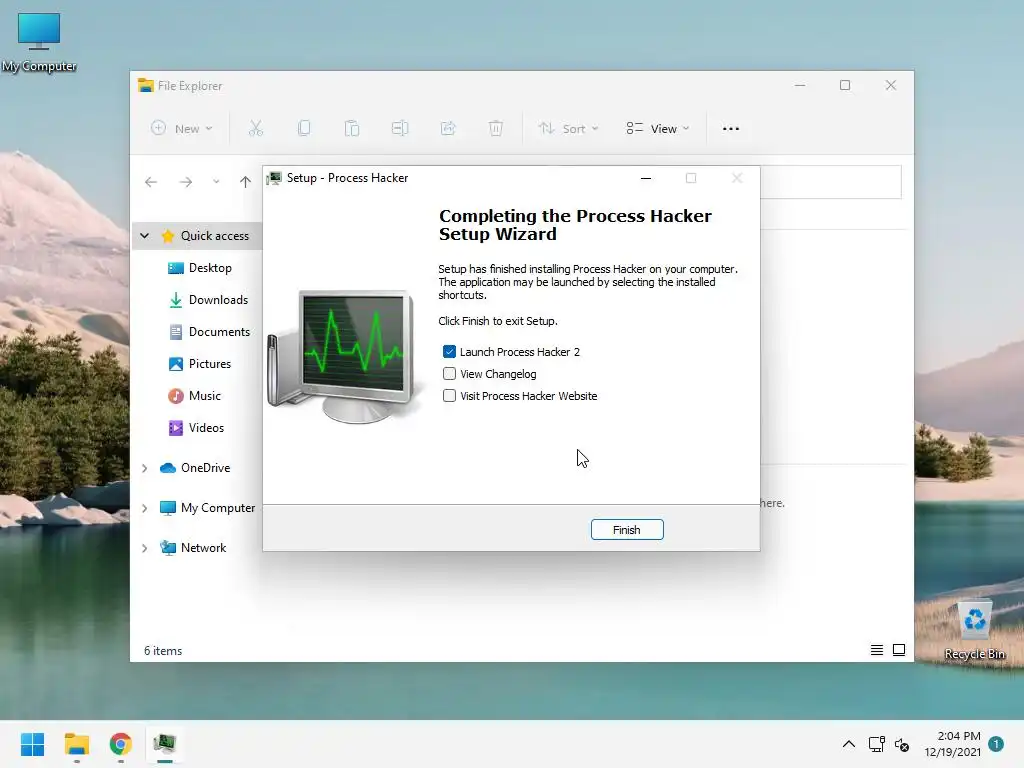
Task: Check the View Changelog option
Action: pyautogui.click(x=449, y=374)
